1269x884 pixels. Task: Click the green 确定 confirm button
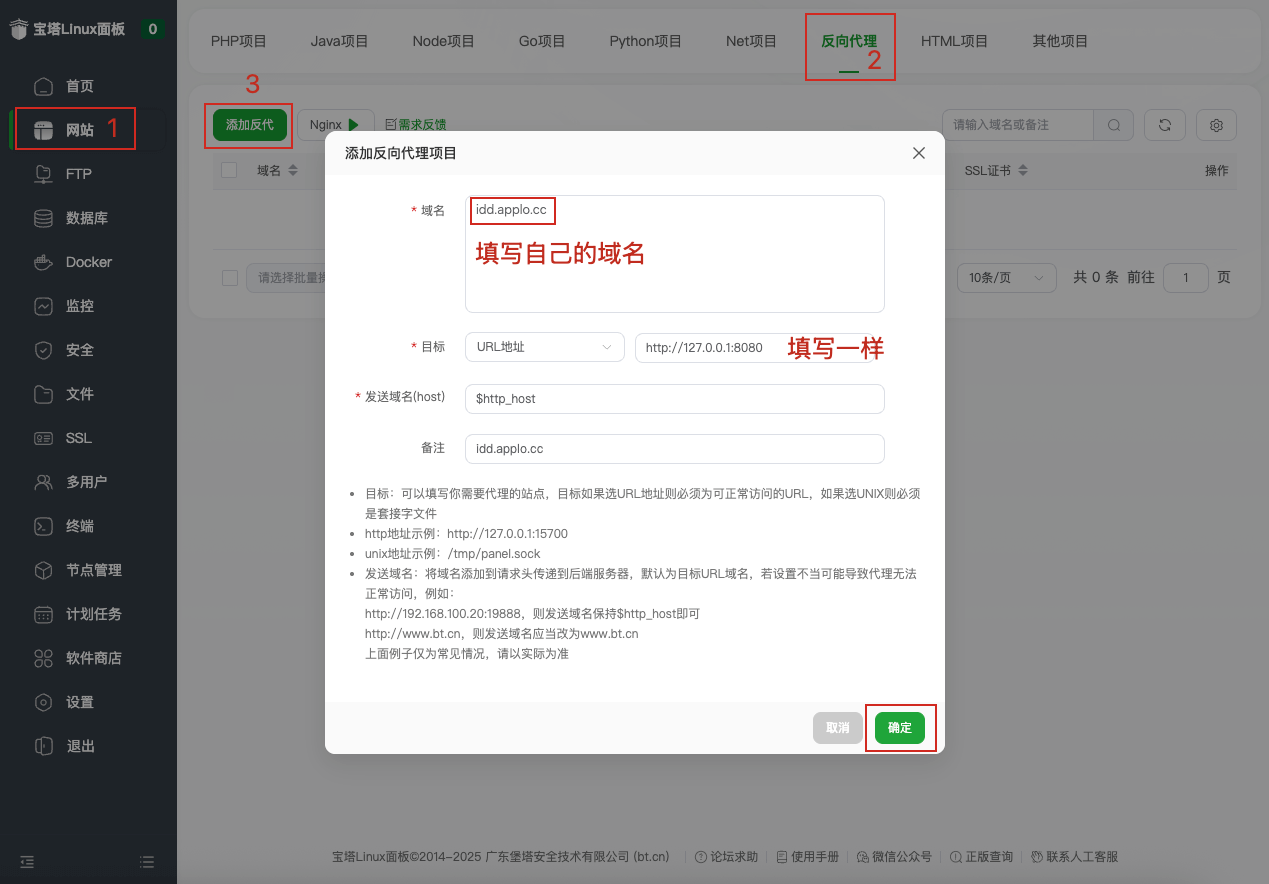click(x=900, y=728)
